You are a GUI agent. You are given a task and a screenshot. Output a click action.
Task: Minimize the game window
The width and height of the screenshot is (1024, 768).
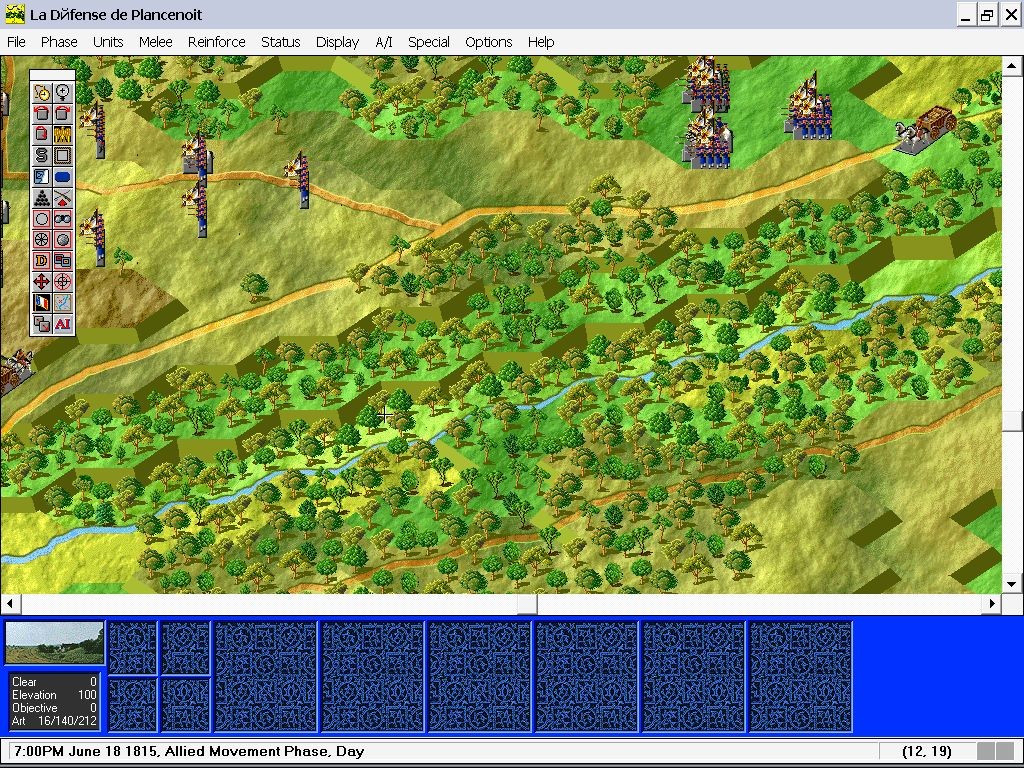(x=966, y=14)
